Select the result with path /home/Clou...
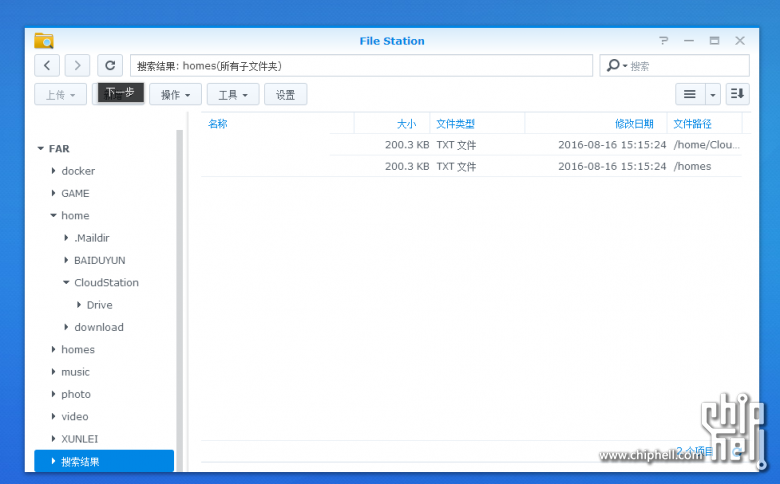780x484 pixels. point(471,145)
